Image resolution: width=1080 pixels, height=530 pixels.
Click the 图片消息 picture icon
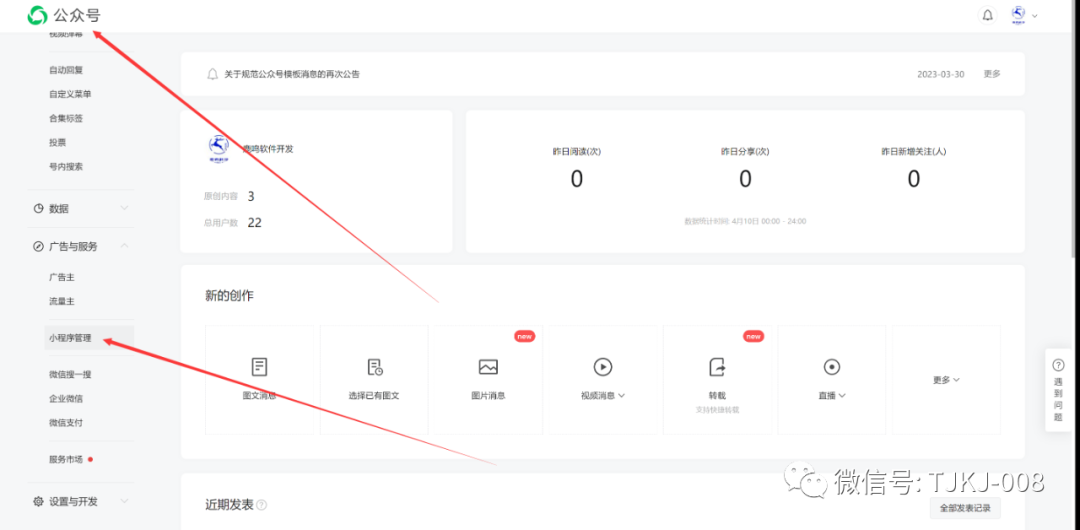point(488,367)
